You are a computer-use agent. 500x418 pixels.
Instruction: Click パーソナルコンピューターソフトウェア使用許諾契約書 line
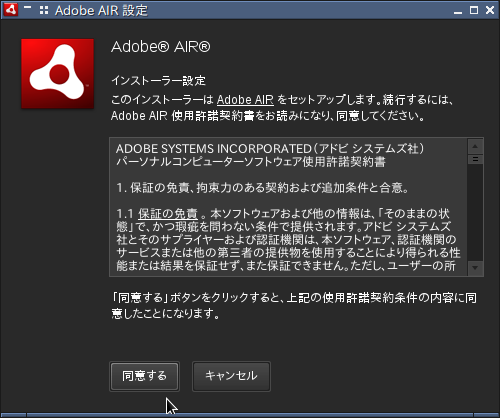click(251, 162)
